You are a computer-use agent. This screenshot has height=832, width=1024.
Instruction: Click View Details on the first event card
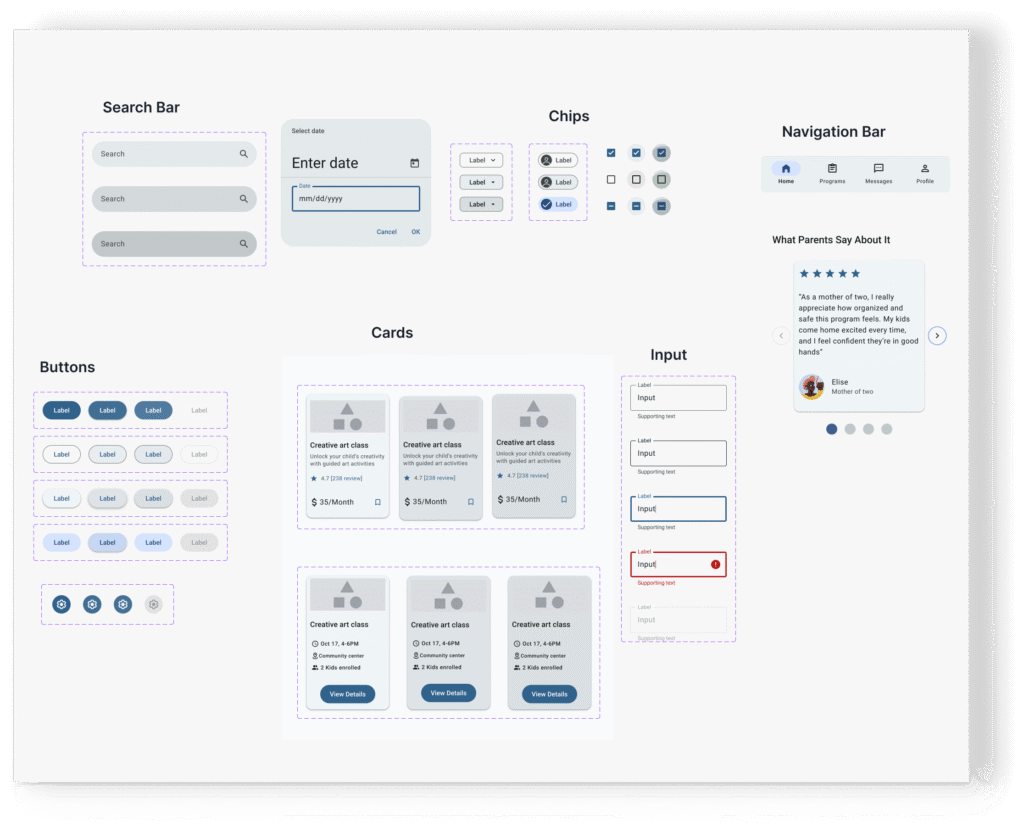(x=347, y=694)
